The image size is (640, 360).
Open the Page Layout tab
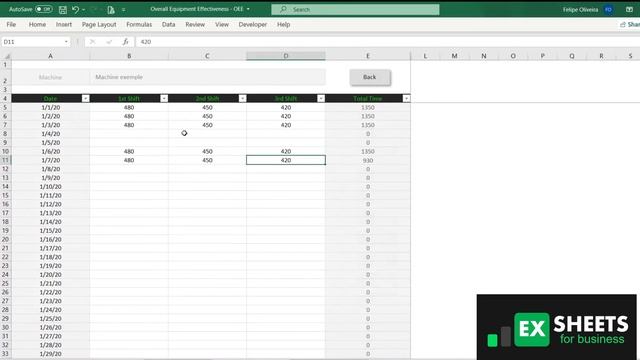coord(99,24)
